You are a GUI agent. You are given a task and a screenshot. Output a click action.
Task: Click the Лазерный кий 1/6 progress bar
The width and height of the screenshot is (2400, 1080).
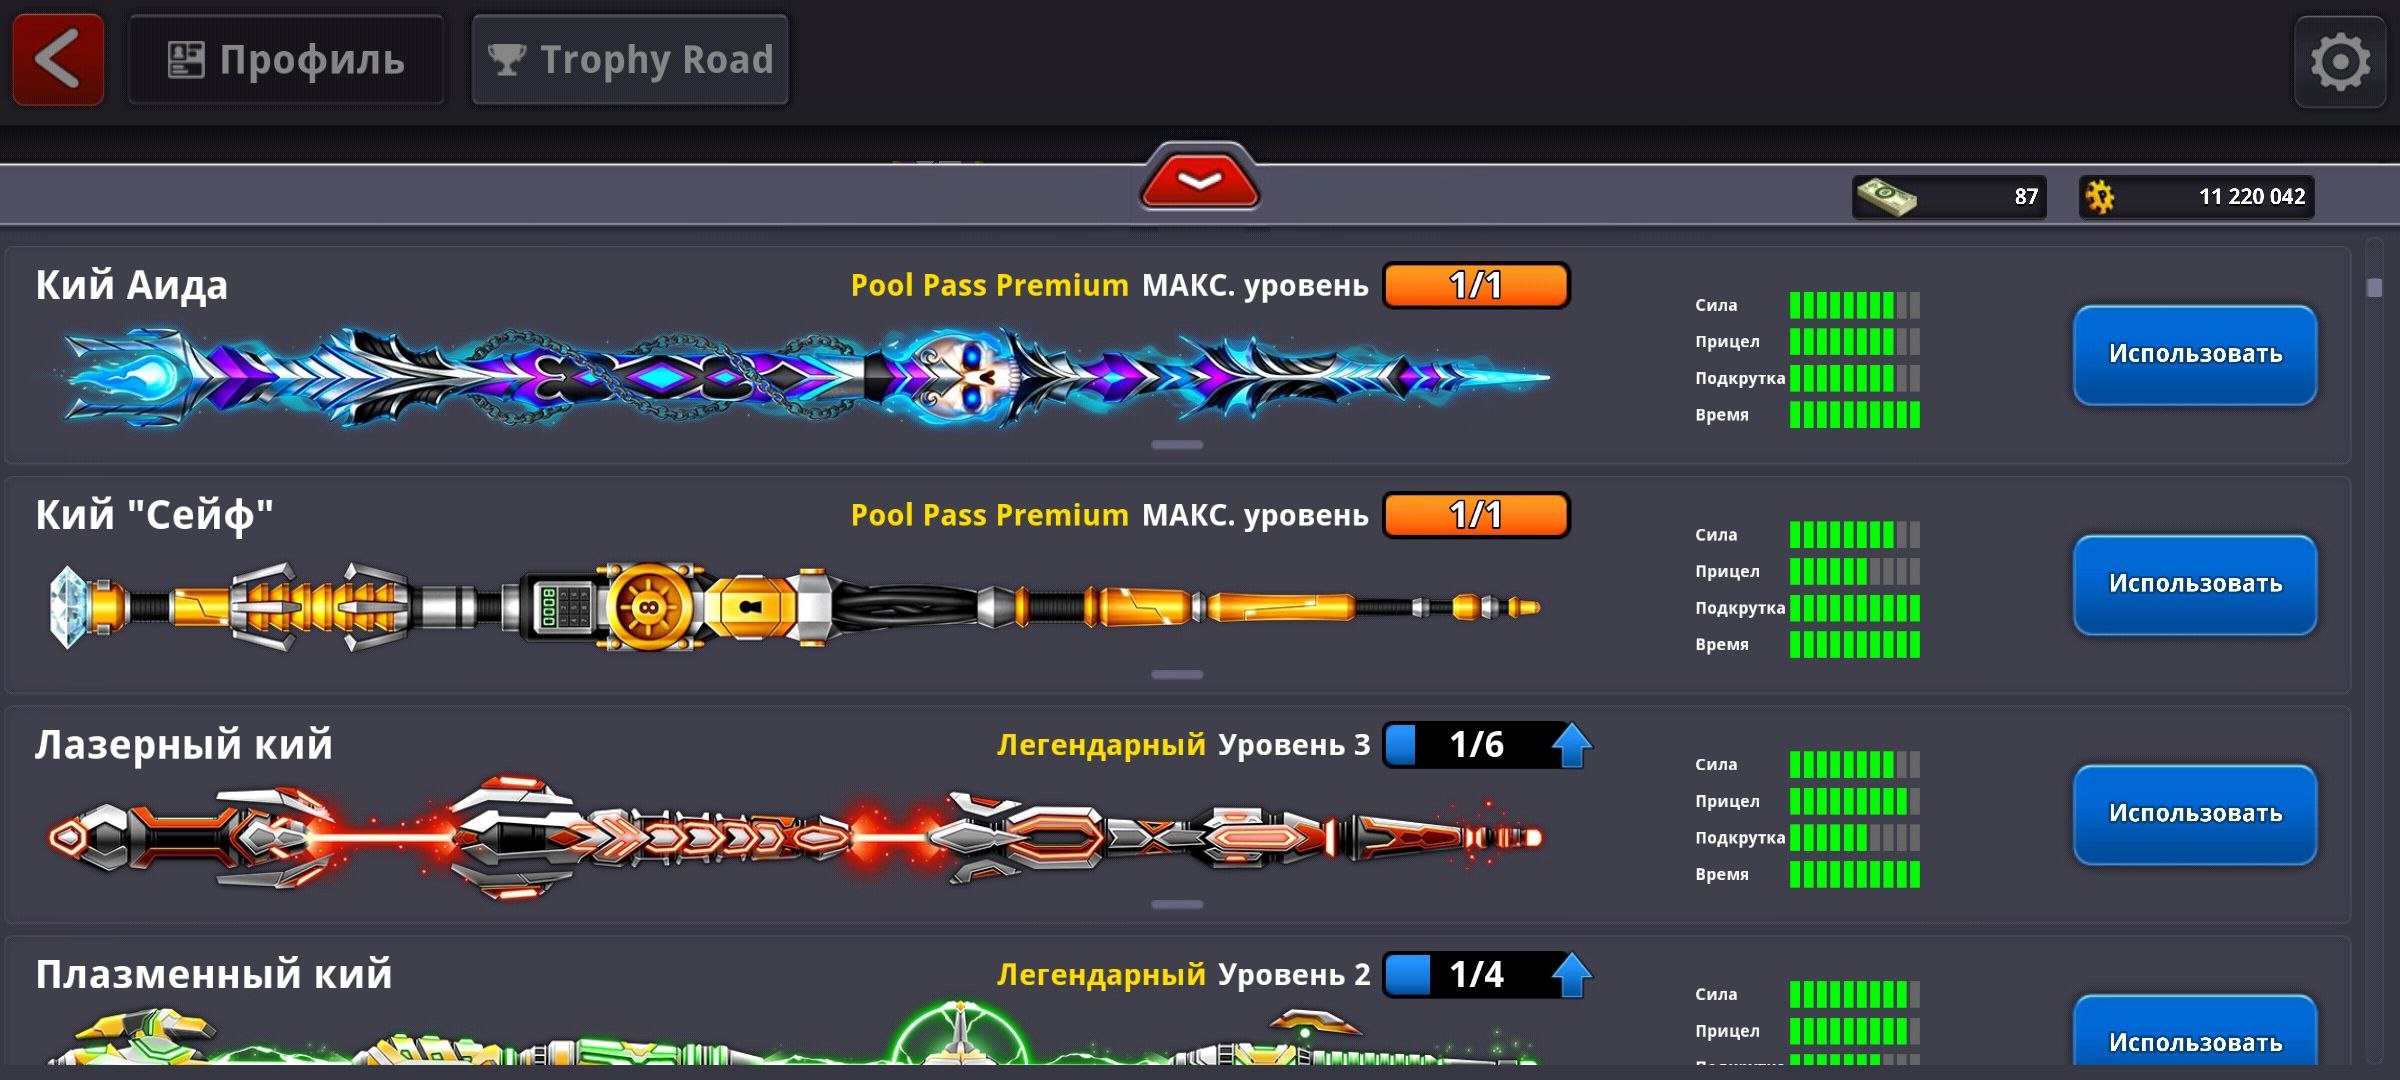[x=1467, y=745]
